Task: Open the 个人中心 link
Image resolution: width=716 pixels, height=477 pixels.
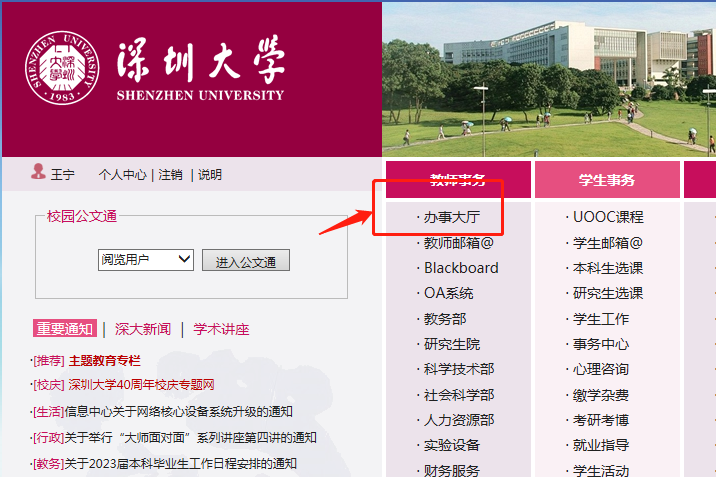Action: (x=122, y=174)
